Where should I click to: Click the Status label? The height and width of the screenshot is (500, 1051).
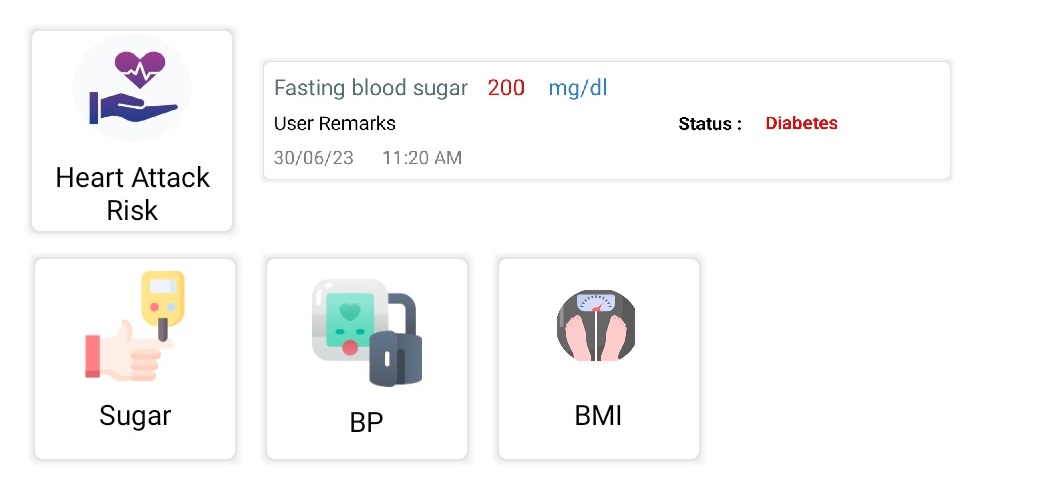coord(710,124)
